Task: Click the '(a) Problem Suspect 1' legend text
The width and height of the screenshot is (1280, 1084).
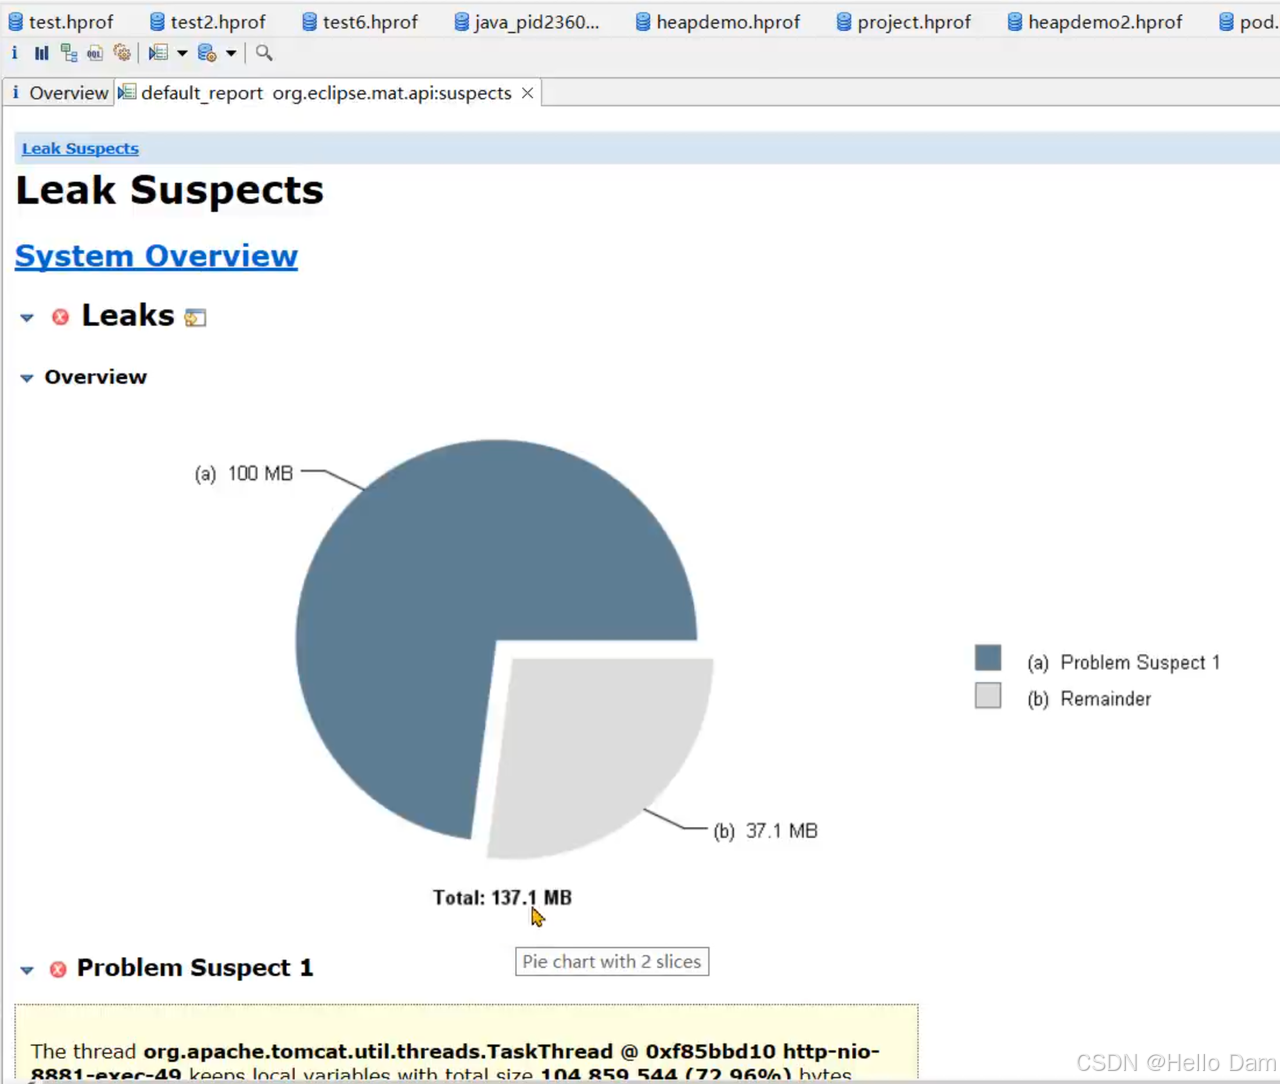Action: coord(1124,663)
